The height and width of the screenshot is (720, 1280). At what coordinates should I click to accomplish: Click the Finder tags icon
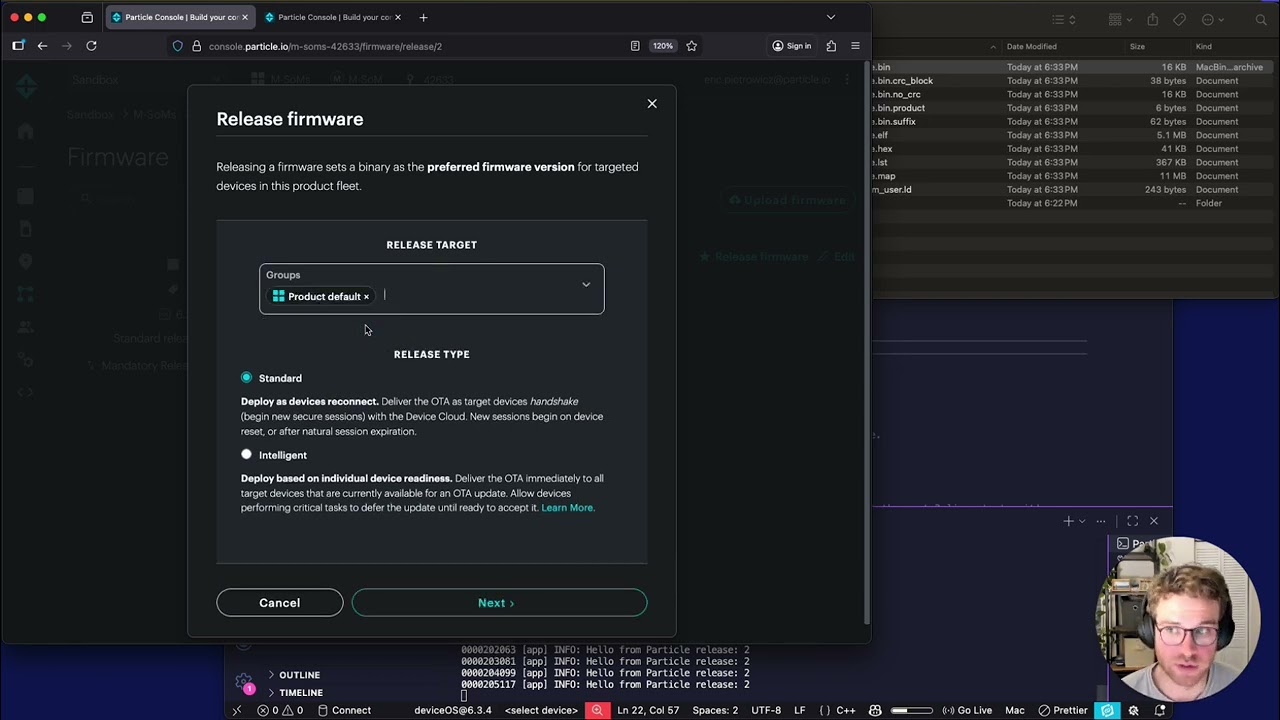[x=1180, y=20]
